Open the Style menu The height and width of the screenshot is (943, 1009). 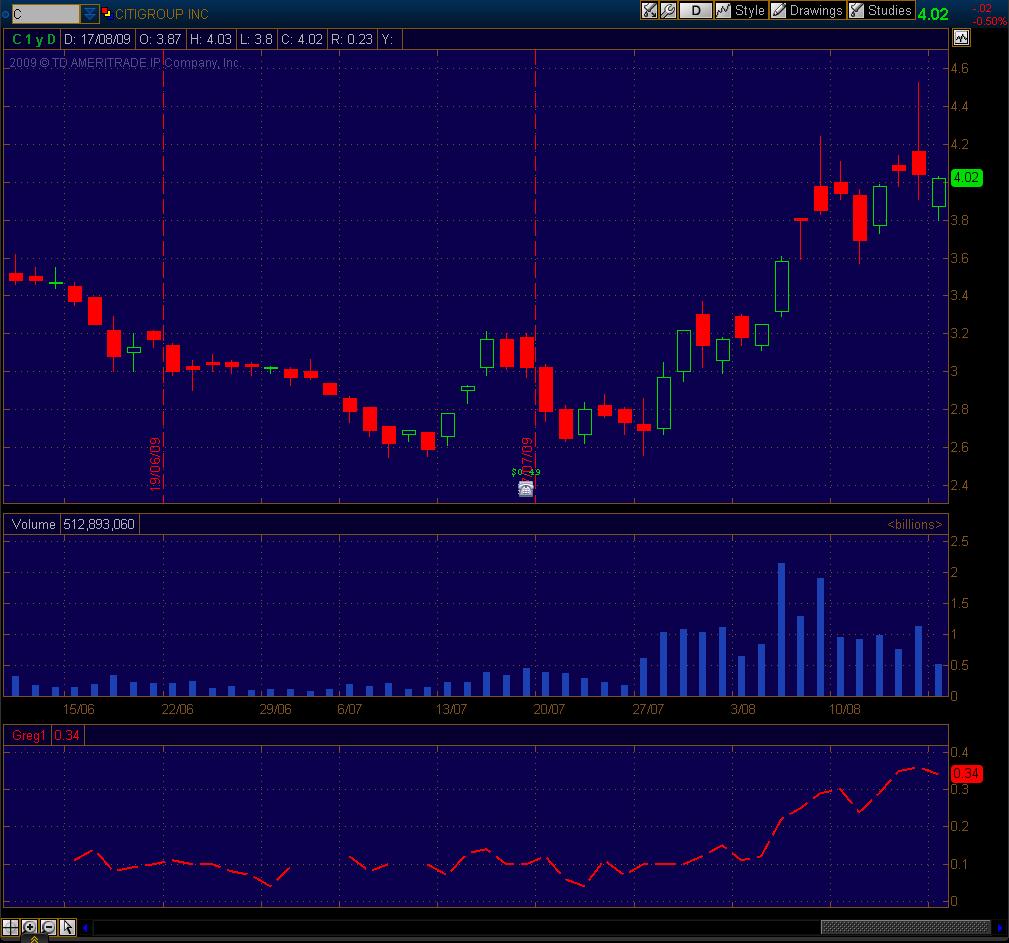741,10
